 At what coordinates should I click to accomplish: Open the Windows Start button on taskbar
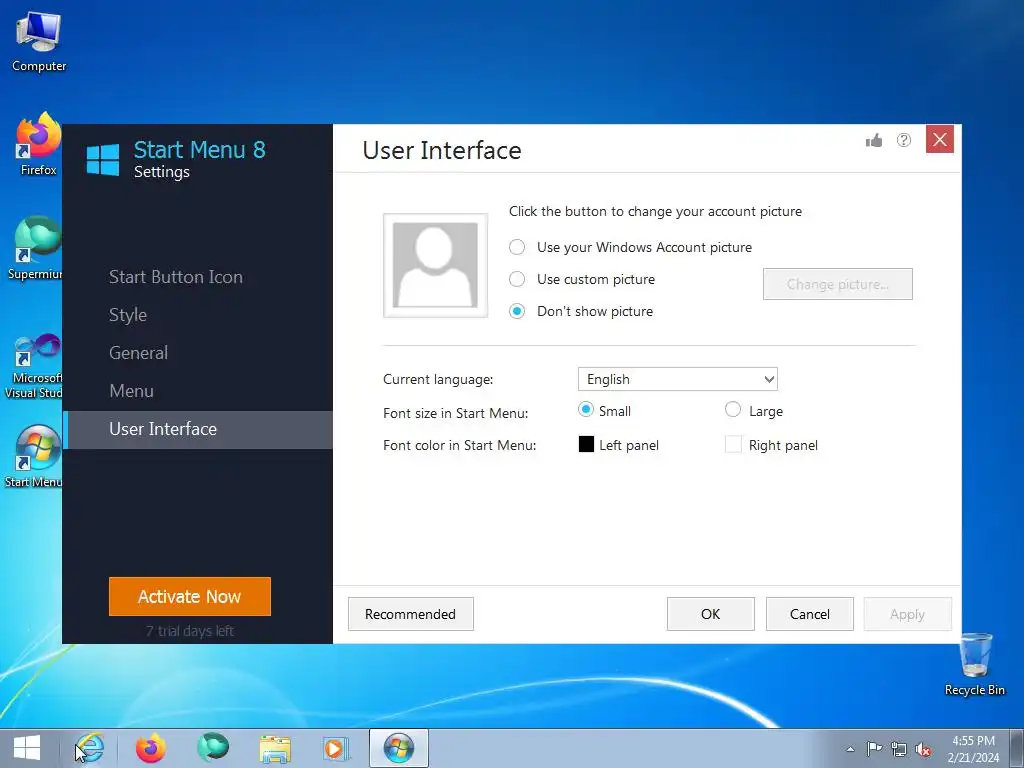tap(27, 748)
